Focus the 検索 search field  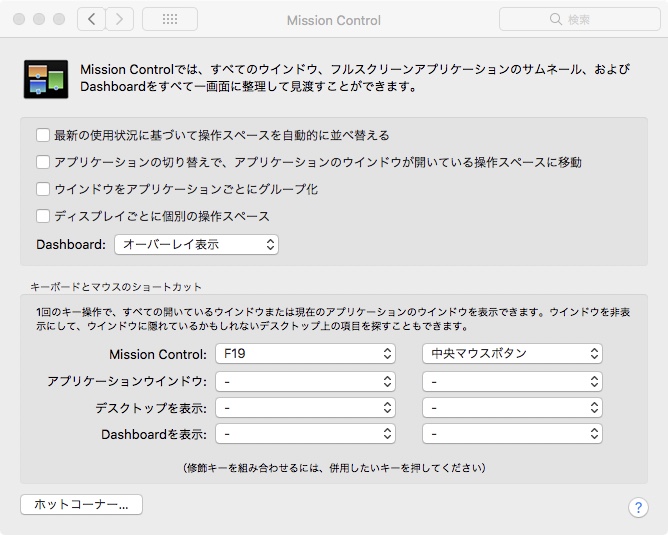[579, 19]
